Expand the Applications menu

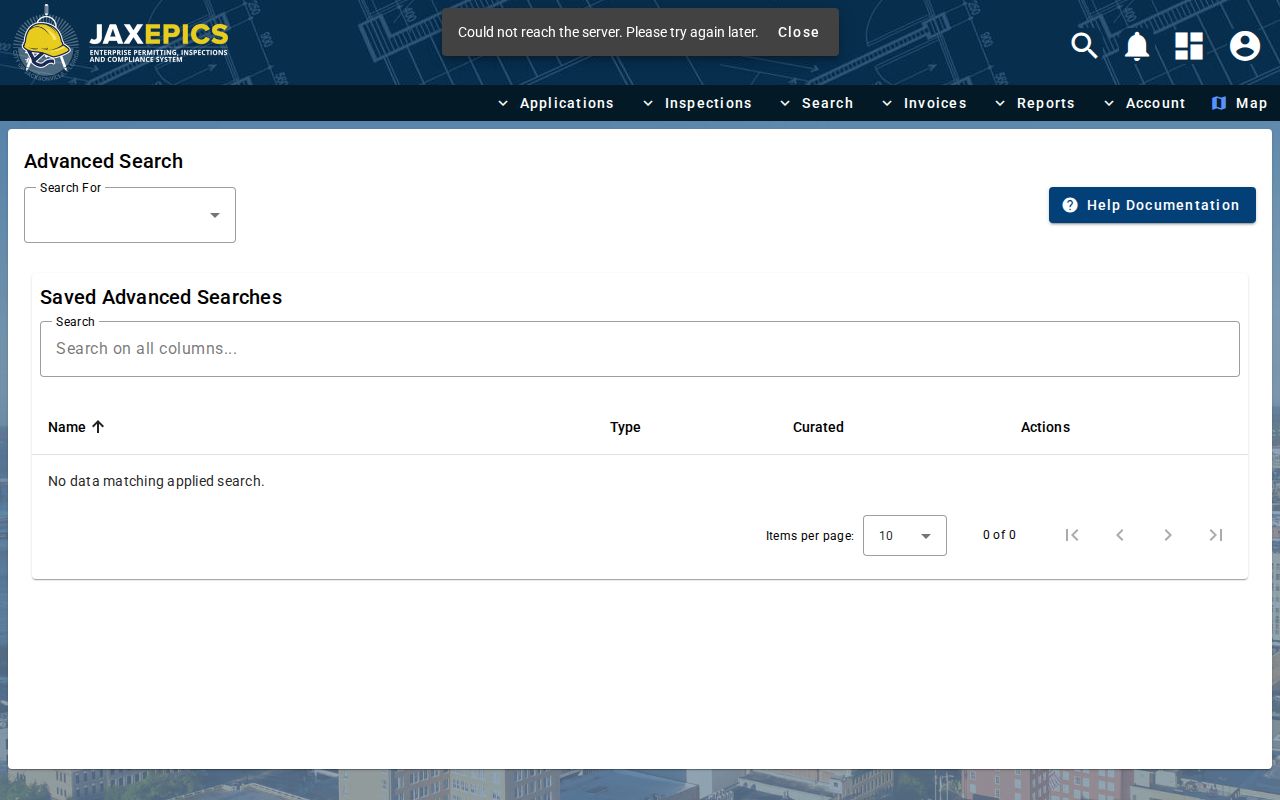pyautogui.click(x=555, y=103)
